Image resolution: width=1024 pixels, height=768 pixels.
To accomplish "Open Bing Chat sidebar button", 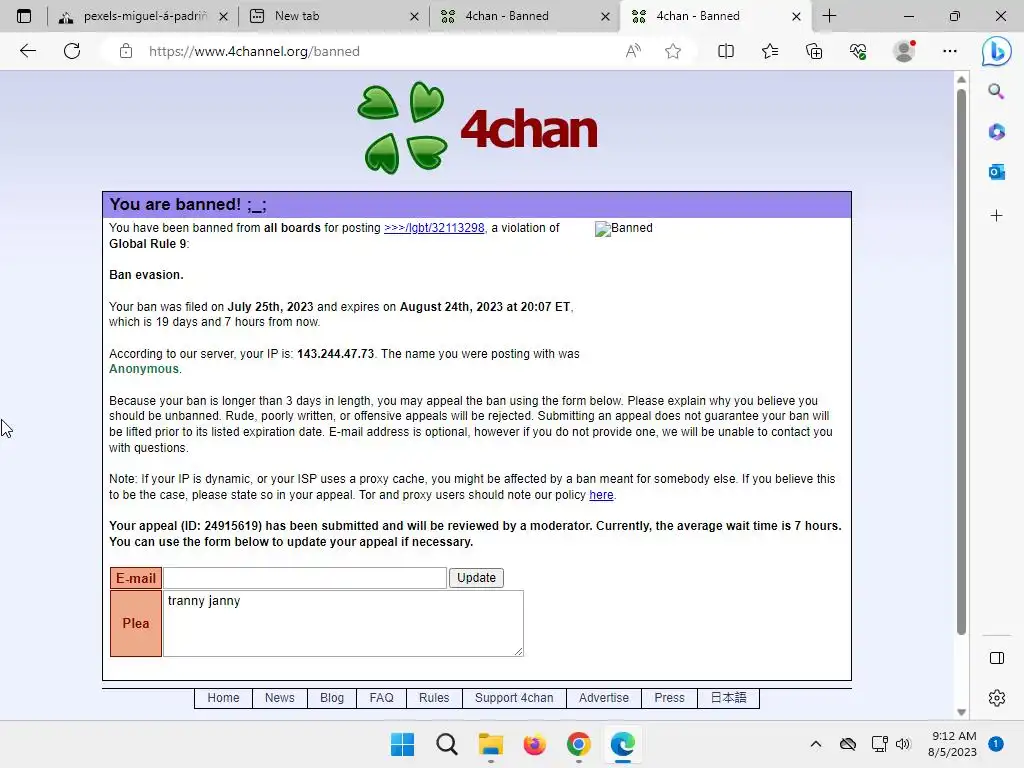I will tap(997, 52).
